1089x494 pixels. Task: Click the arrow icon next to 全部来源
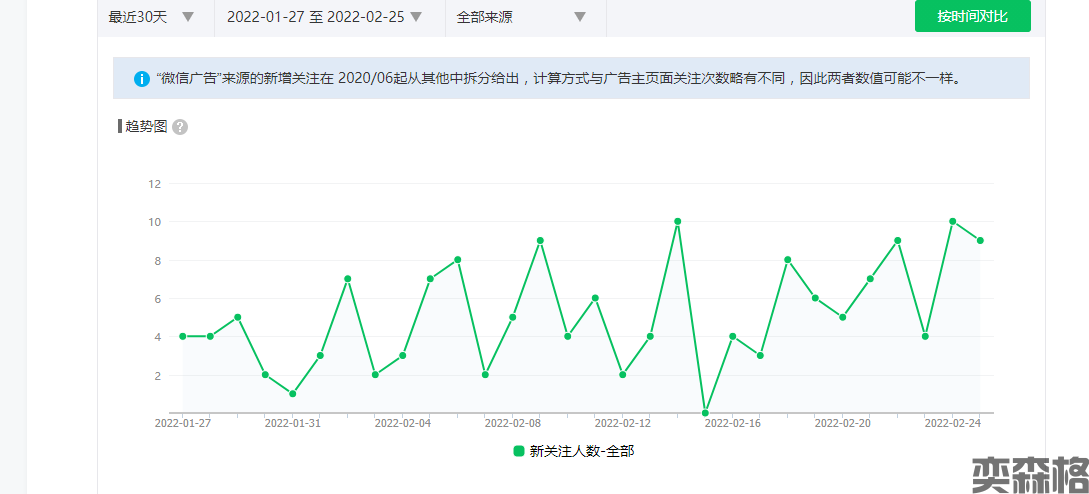(580, 17)
